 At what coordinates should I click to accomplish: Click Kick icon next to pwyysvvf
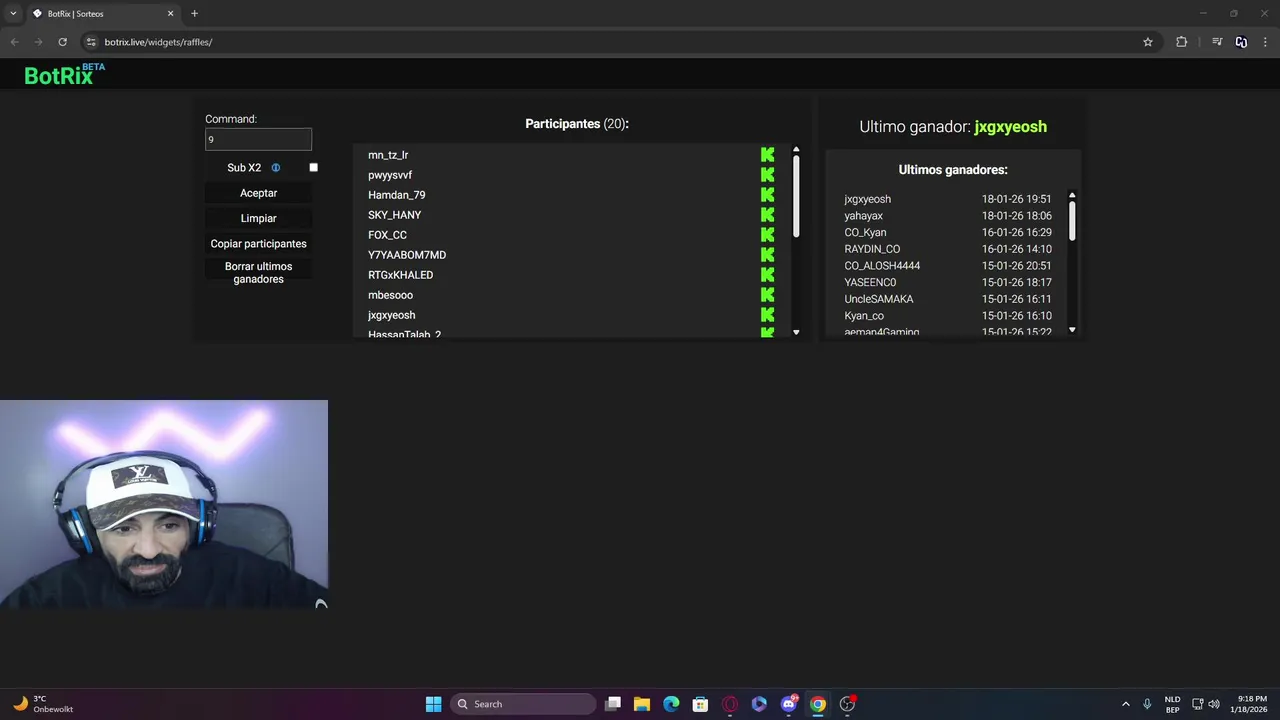(767, 175)
